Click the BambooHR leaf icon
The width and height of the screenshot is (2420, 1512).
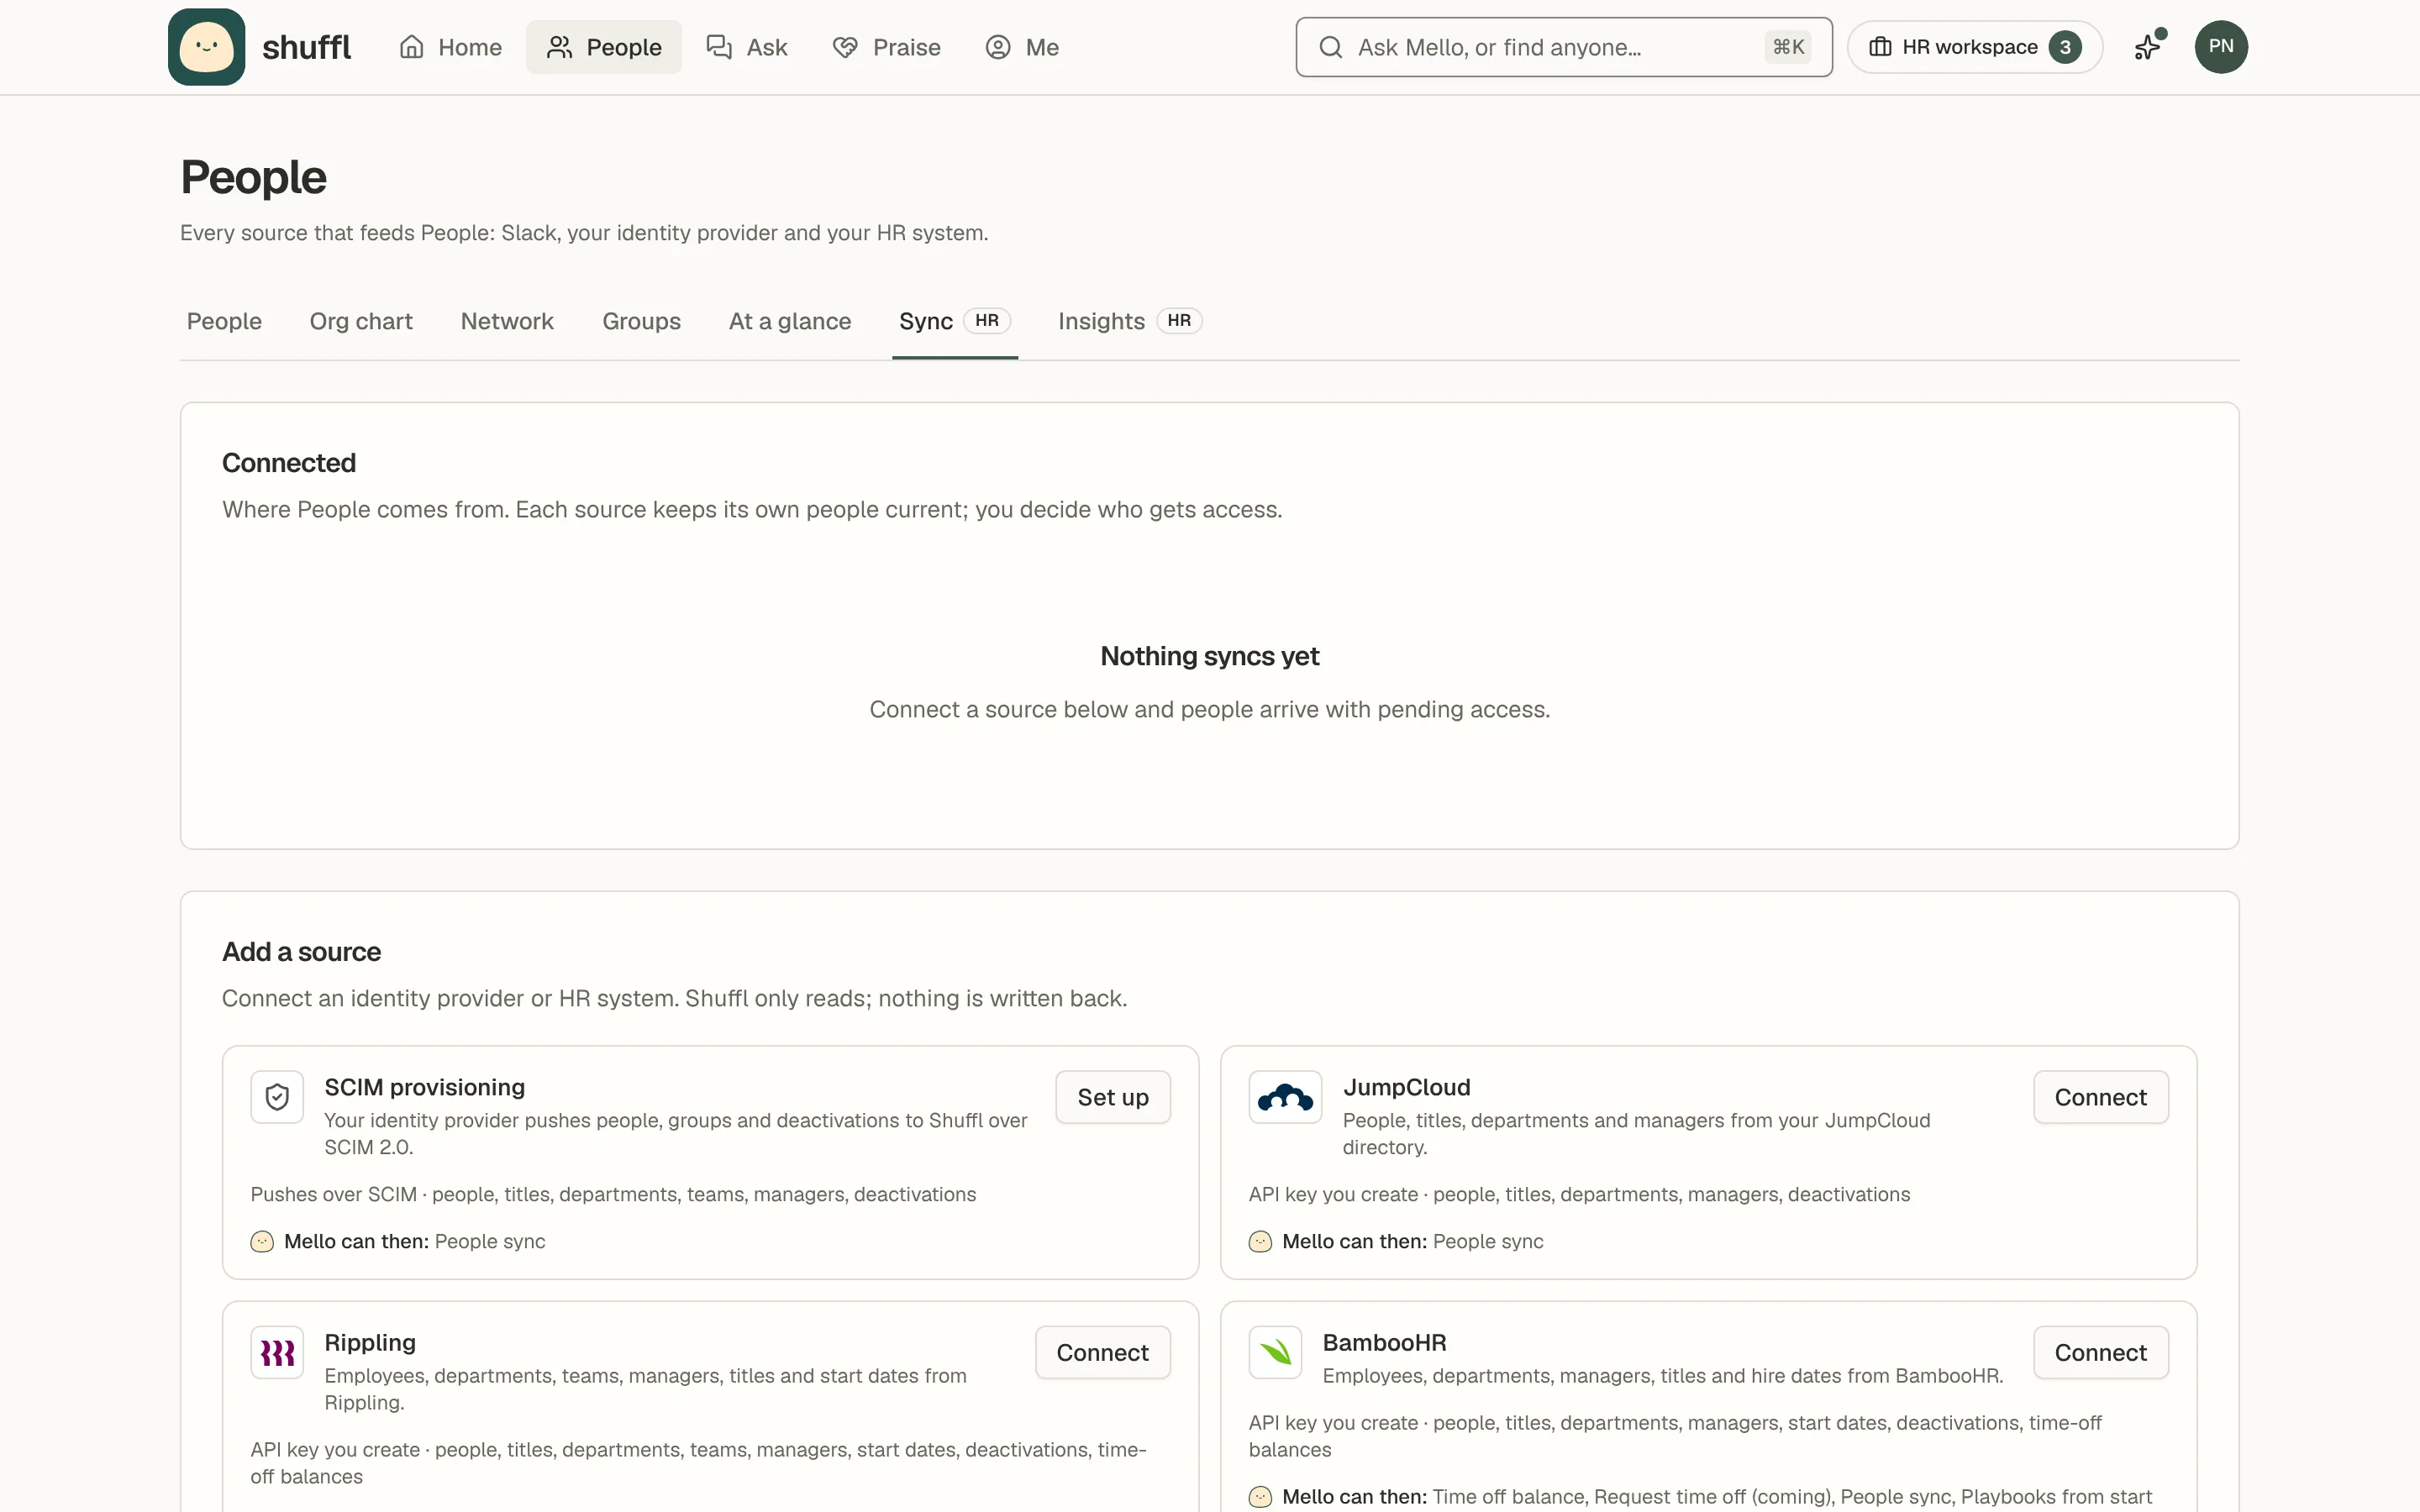pos(1275,1352)
